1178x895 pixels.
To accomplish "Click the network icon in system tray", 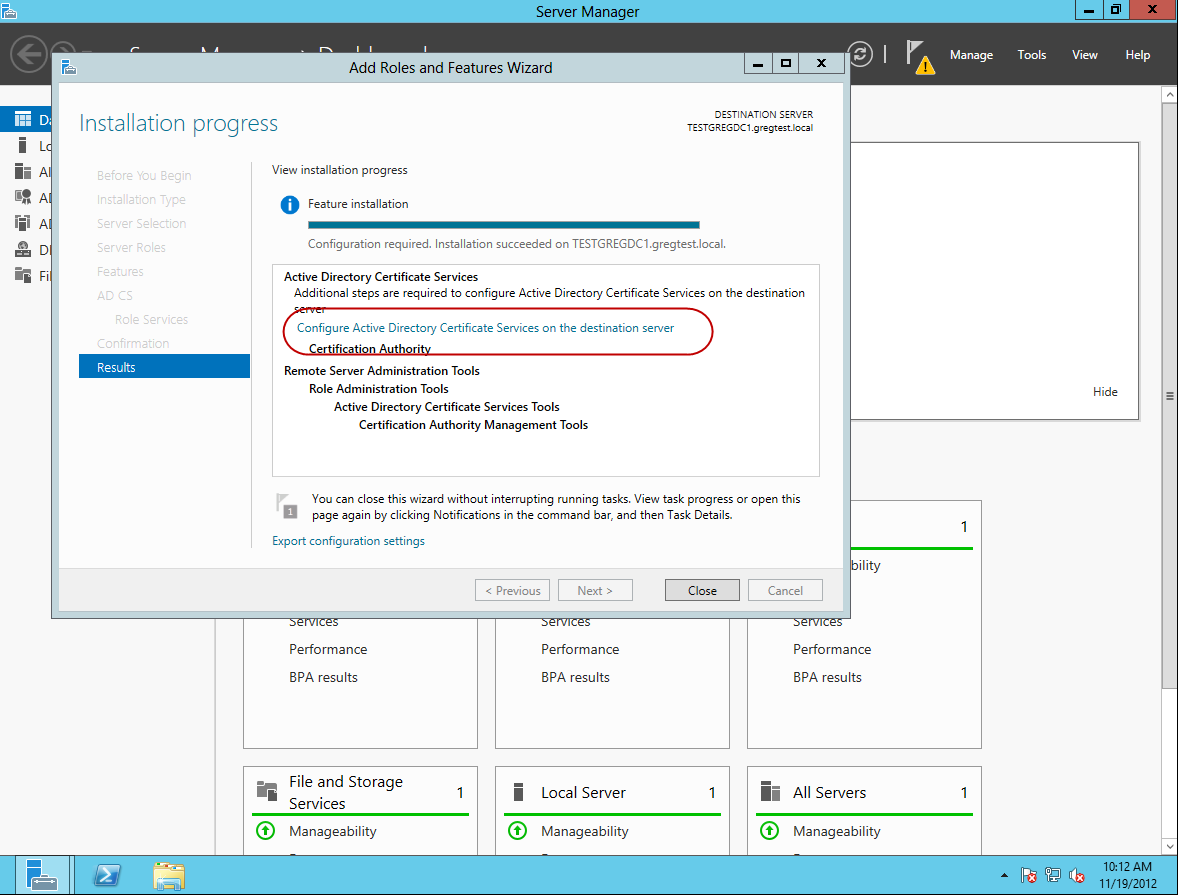I will coord(1053,875).
